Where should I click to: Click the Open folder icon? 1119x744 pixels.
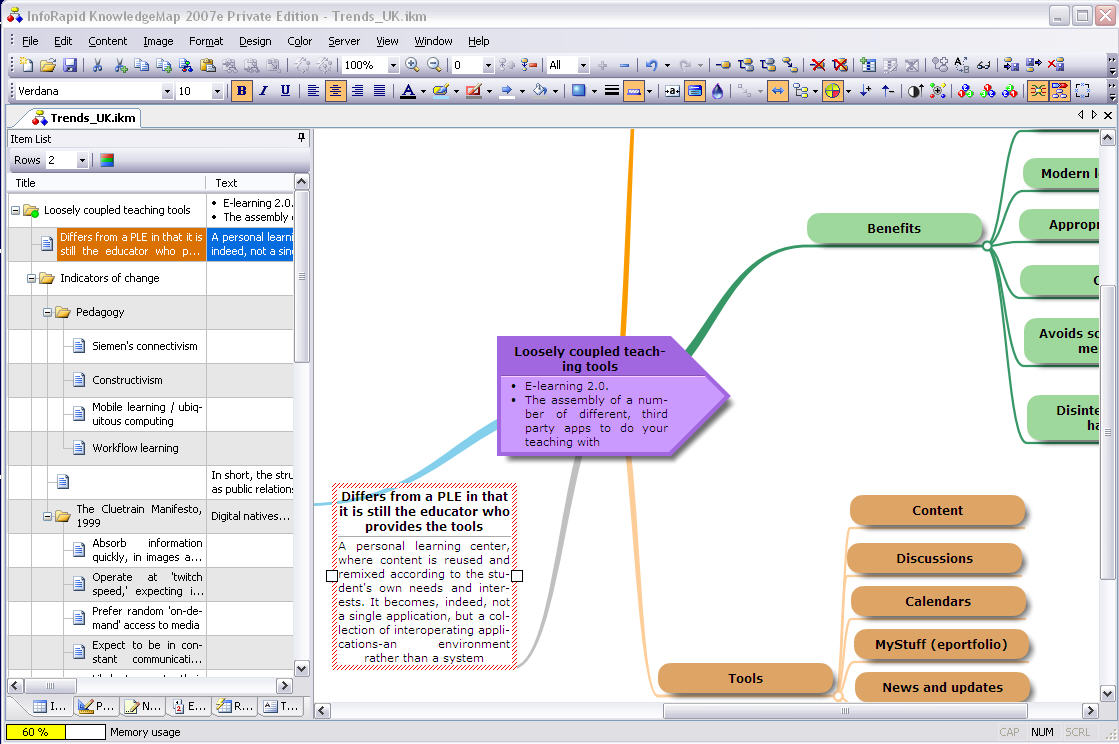tap(48, 65)
